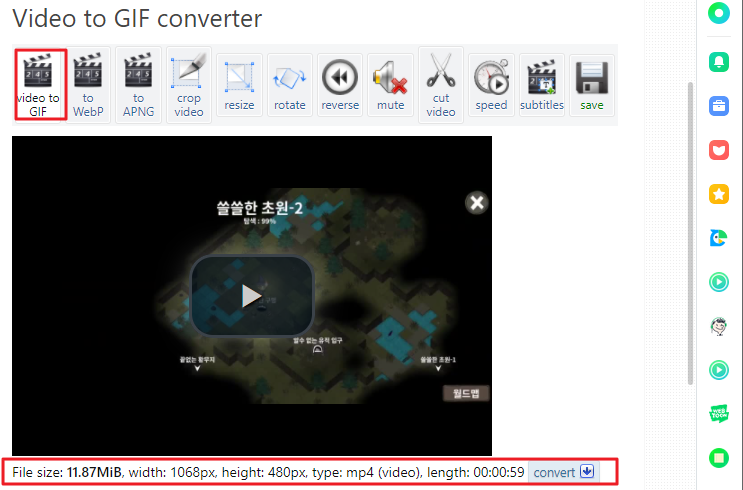Use the mute tool to remove sound

tap(390, 85)
